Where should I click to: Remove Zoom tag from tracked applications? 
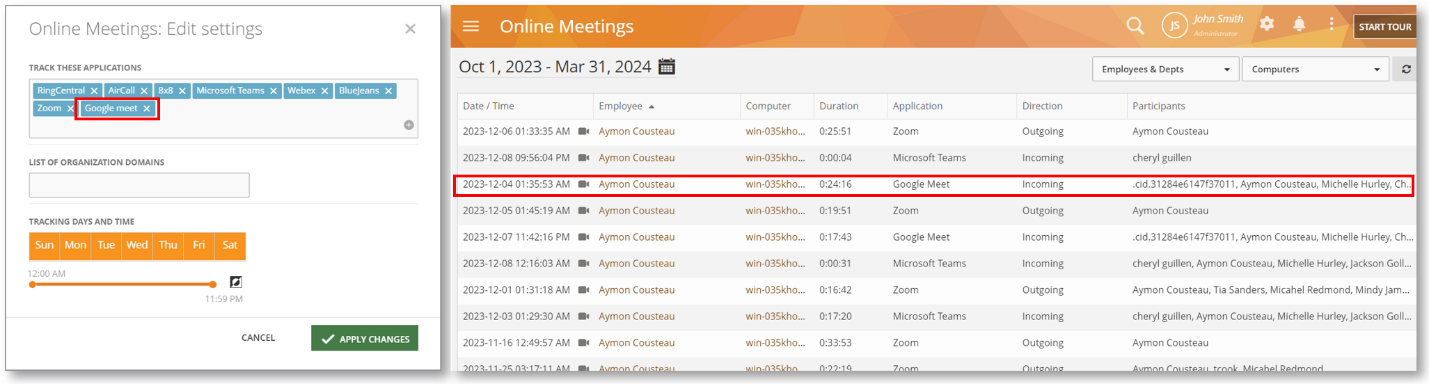tap(70, 108)
